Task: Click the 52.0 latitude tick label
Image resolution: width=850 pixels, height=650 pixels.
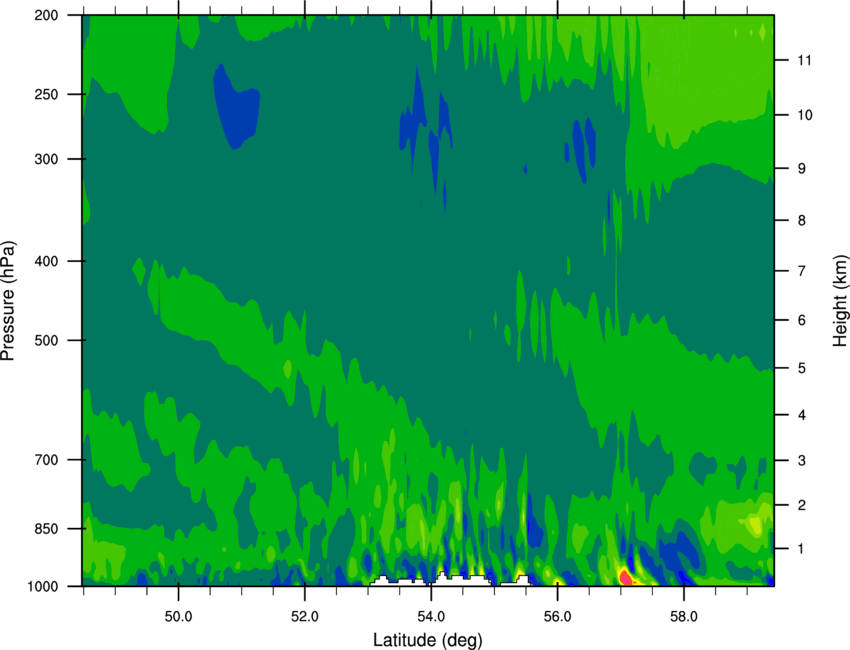Action: tap(305, 617)
